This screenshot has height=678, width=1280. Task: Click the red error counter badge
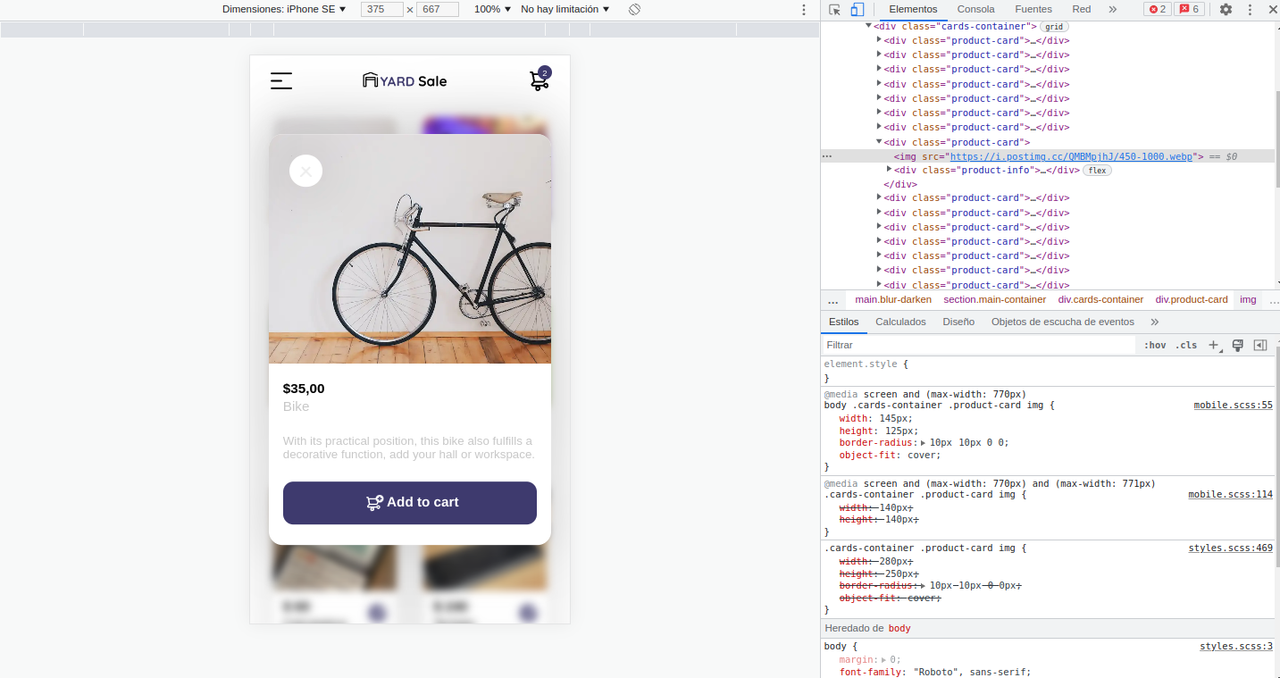pos(1158,9)
